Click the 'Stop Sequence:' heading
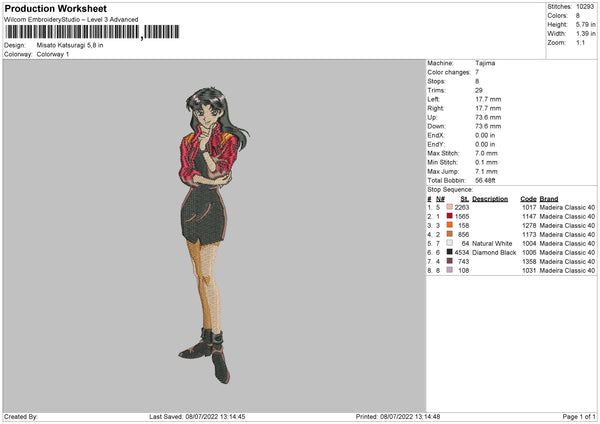 [x=450, y=190]
